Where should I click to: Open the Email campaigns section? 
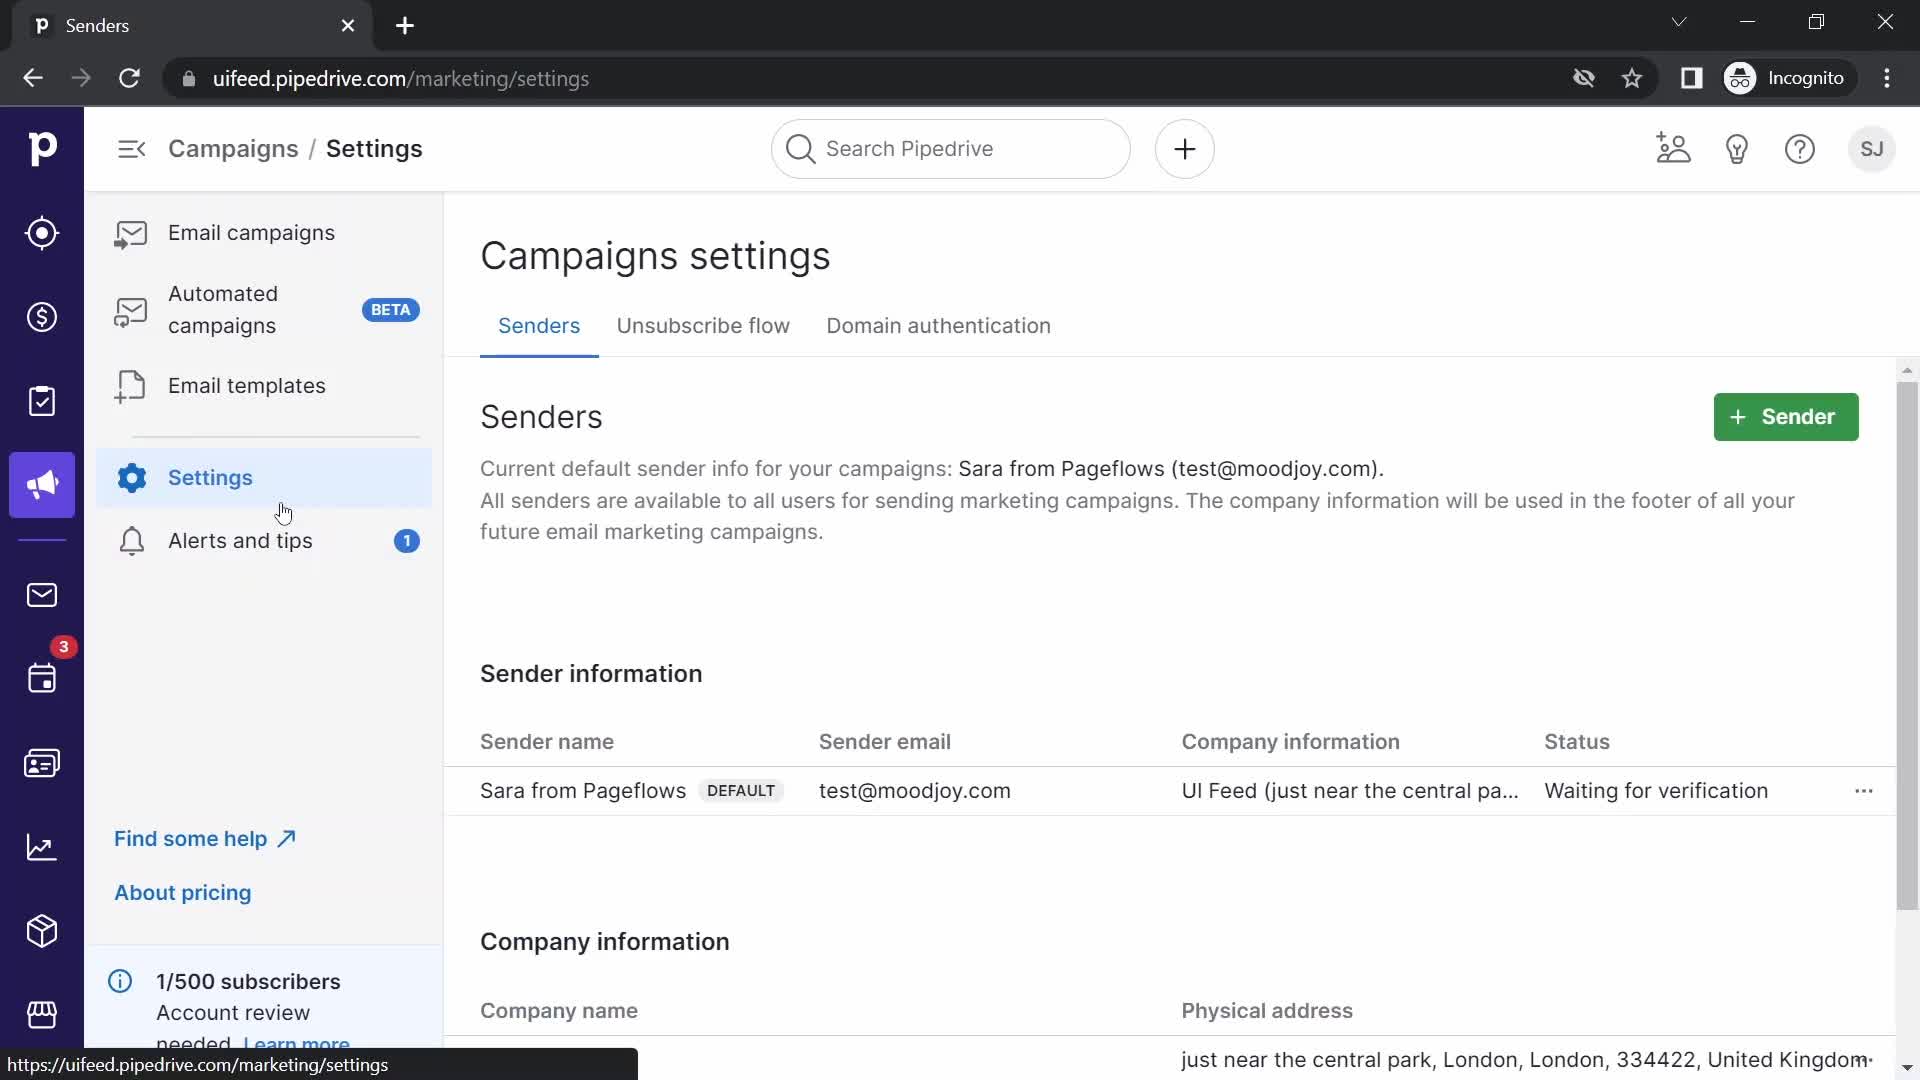(x=251, y=232)
